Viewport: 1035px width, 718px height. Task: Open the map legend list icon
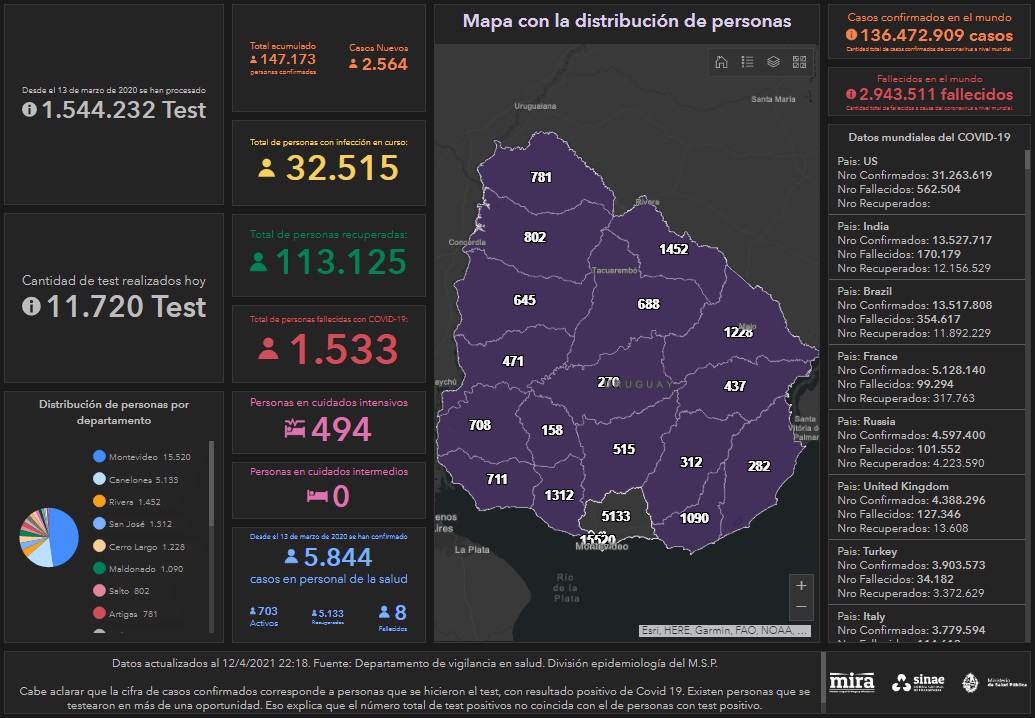(x=747, y=62)
